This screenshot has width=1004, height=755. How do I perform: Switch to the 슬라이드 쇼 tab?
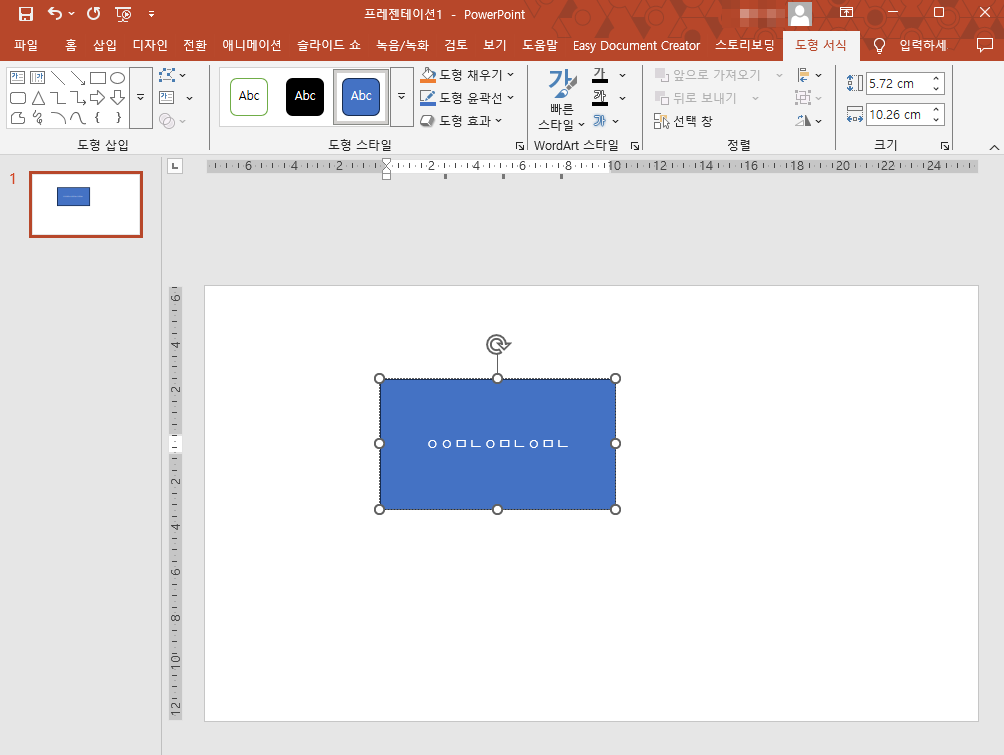[x=328, y=45]
